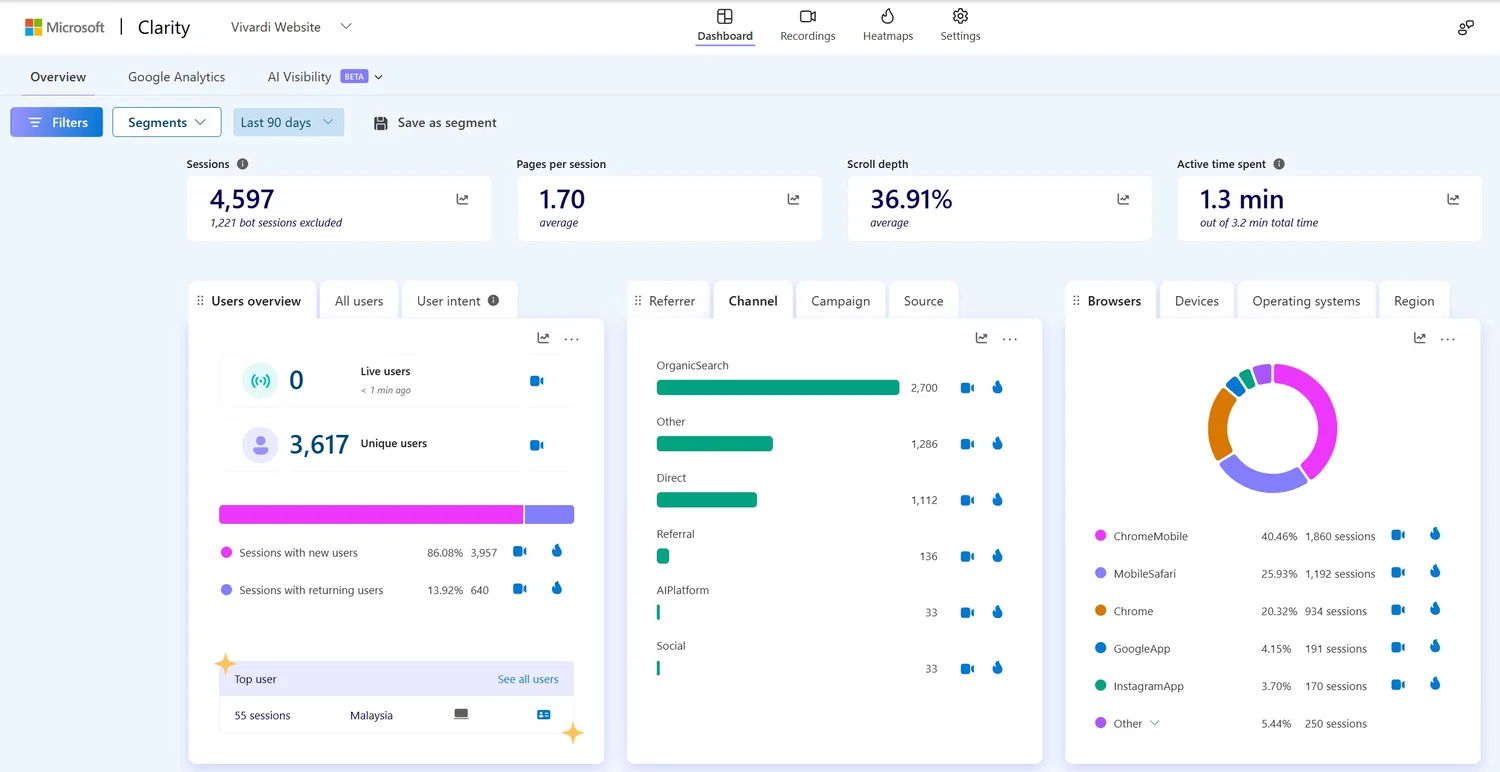Click the new users pink bar segment
Image resolution: width=1500 pixels, height=772 pixels.
click(x=371, y=514)
